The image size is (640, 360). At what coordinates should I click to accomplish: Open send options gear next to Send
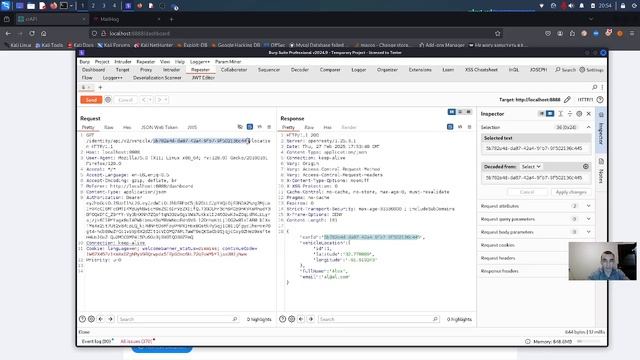tap(108, 100)
